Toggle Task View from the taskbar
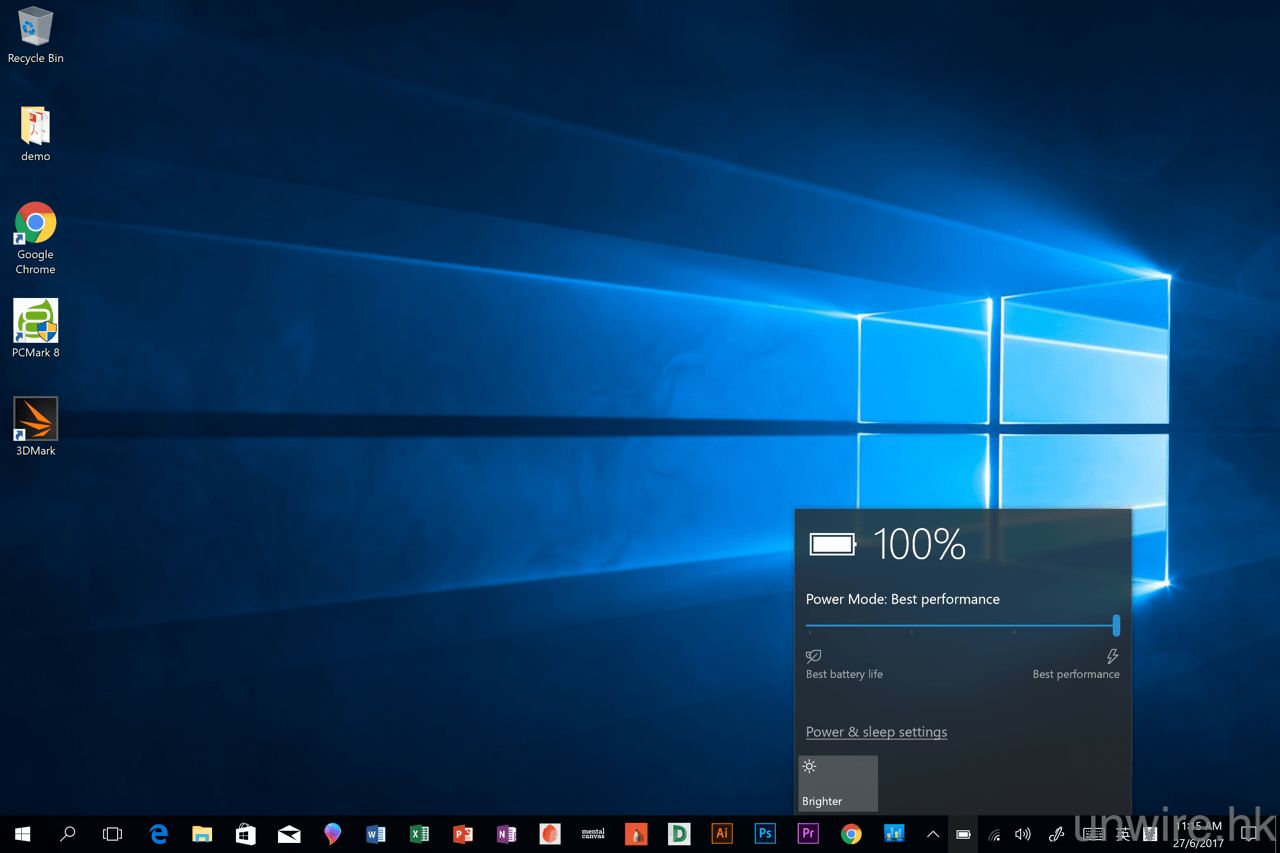This screenshot has height=853, width=1280. coord(113,834)
